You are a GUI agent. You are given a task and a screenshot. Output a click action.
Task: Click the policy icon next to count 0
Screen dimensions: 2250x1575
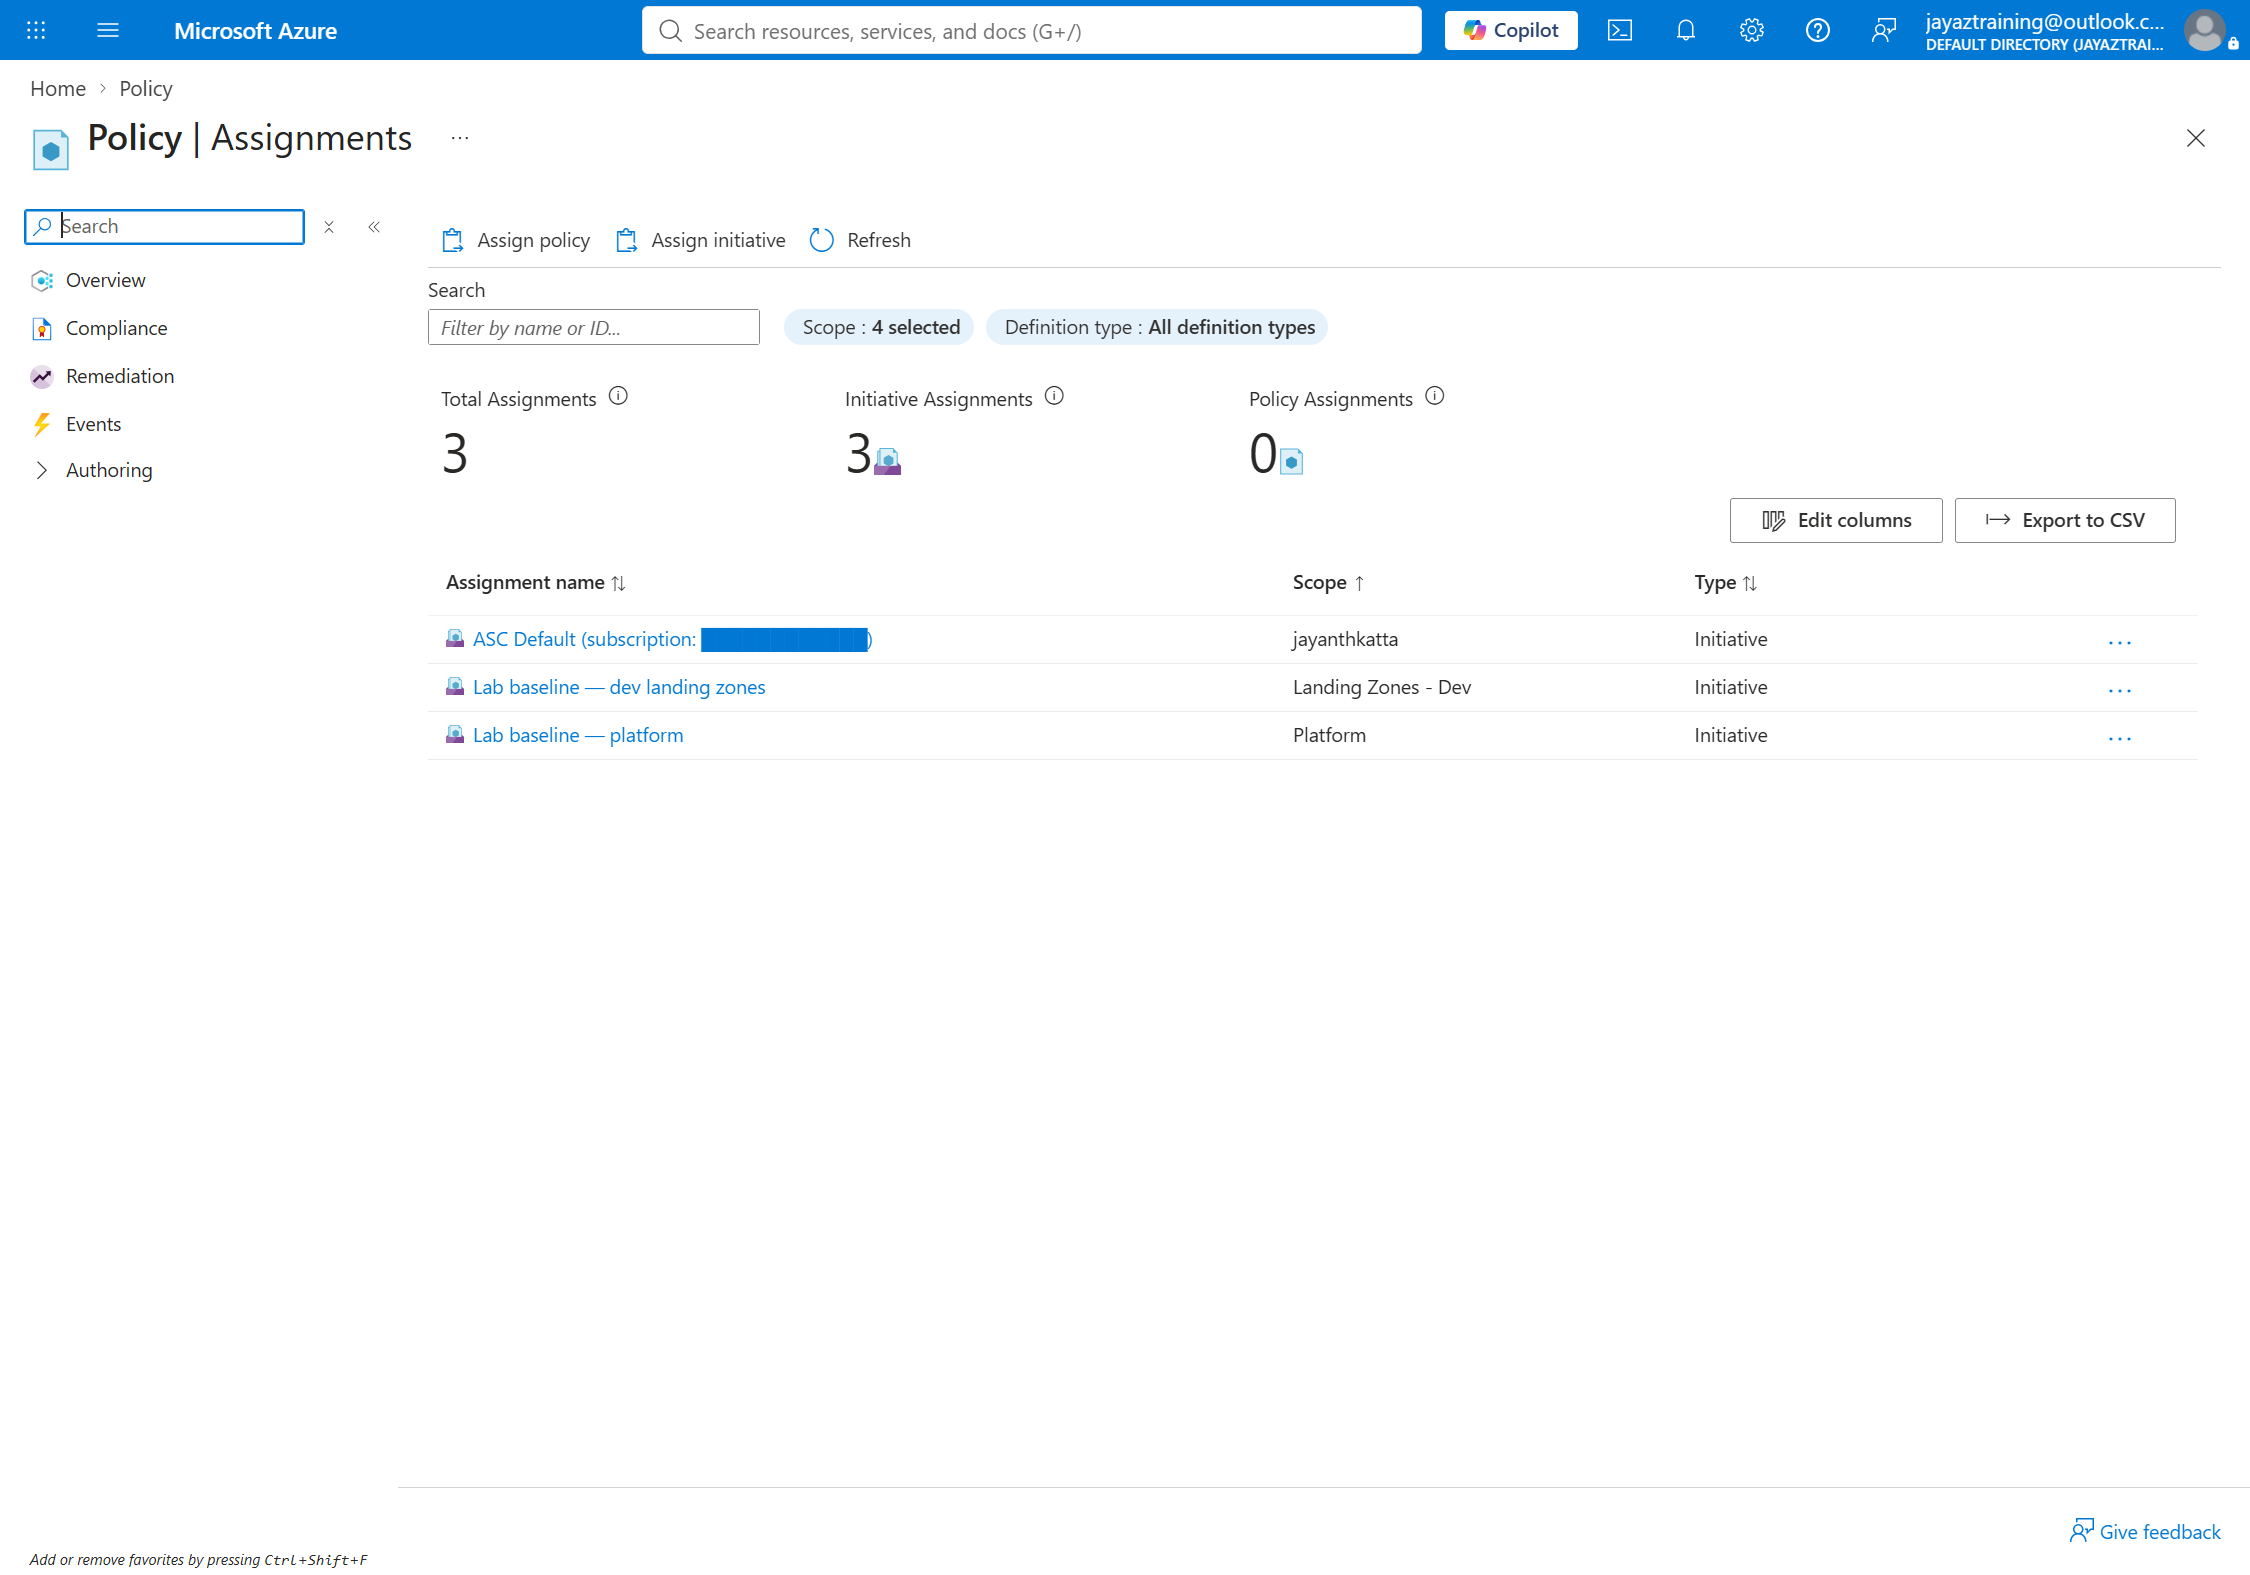click(1292, 461)
